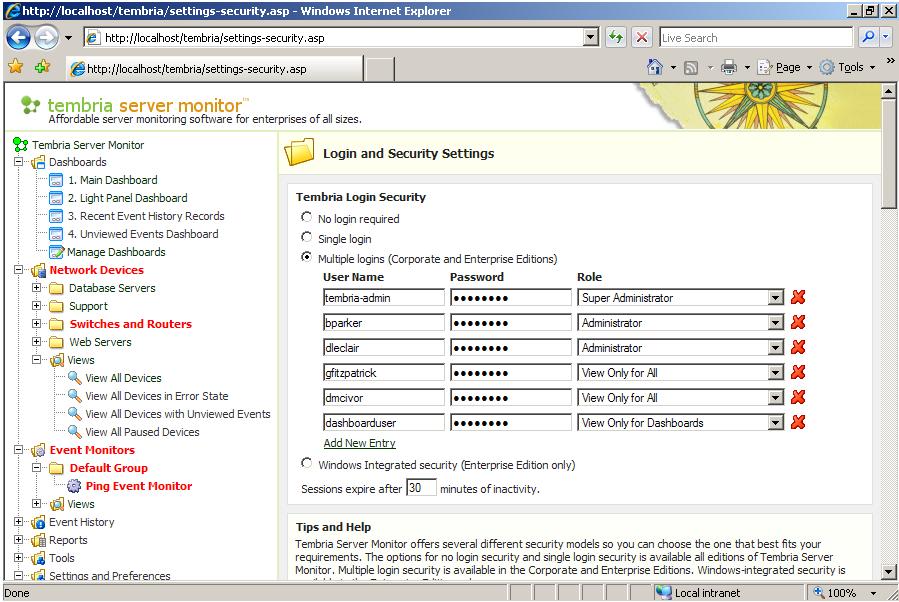Click the scrollbar down arrow

point(888,572)
